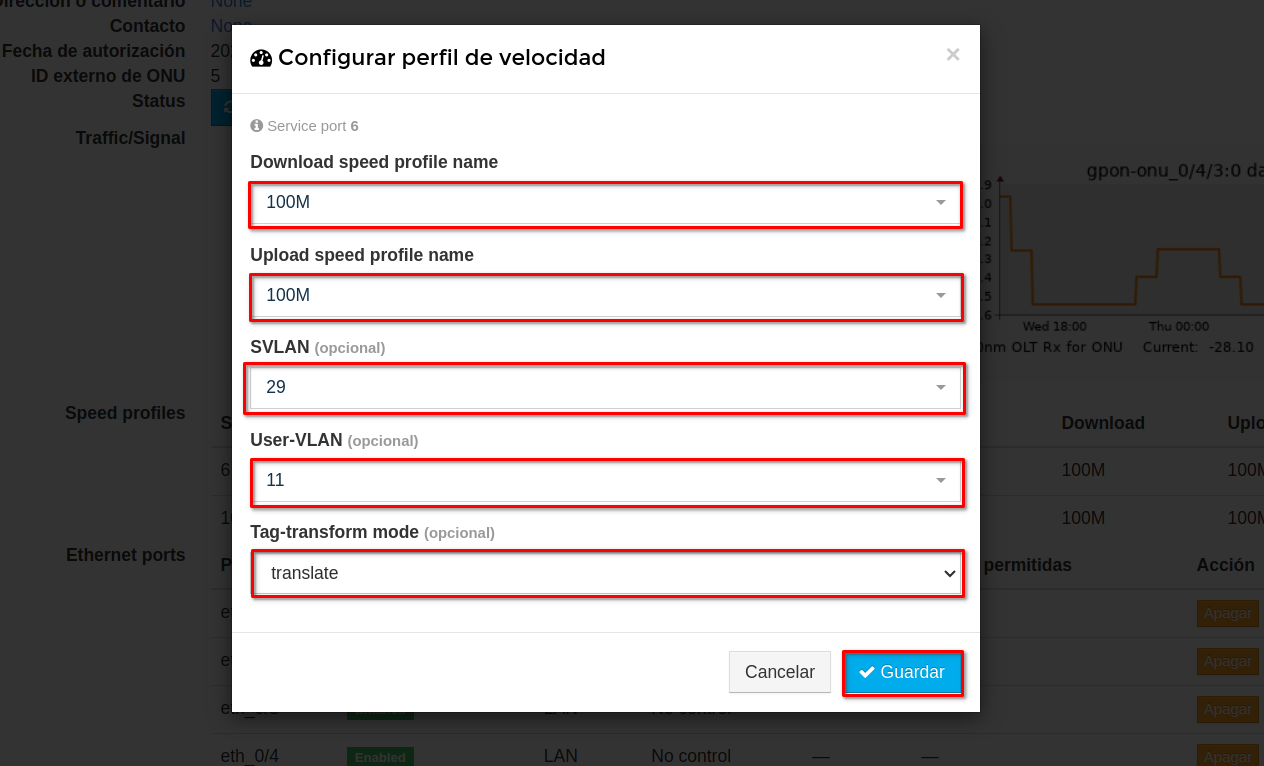Click the arrow of Download profile combo
1264x766 pixels.
click(x=940, y=203)
